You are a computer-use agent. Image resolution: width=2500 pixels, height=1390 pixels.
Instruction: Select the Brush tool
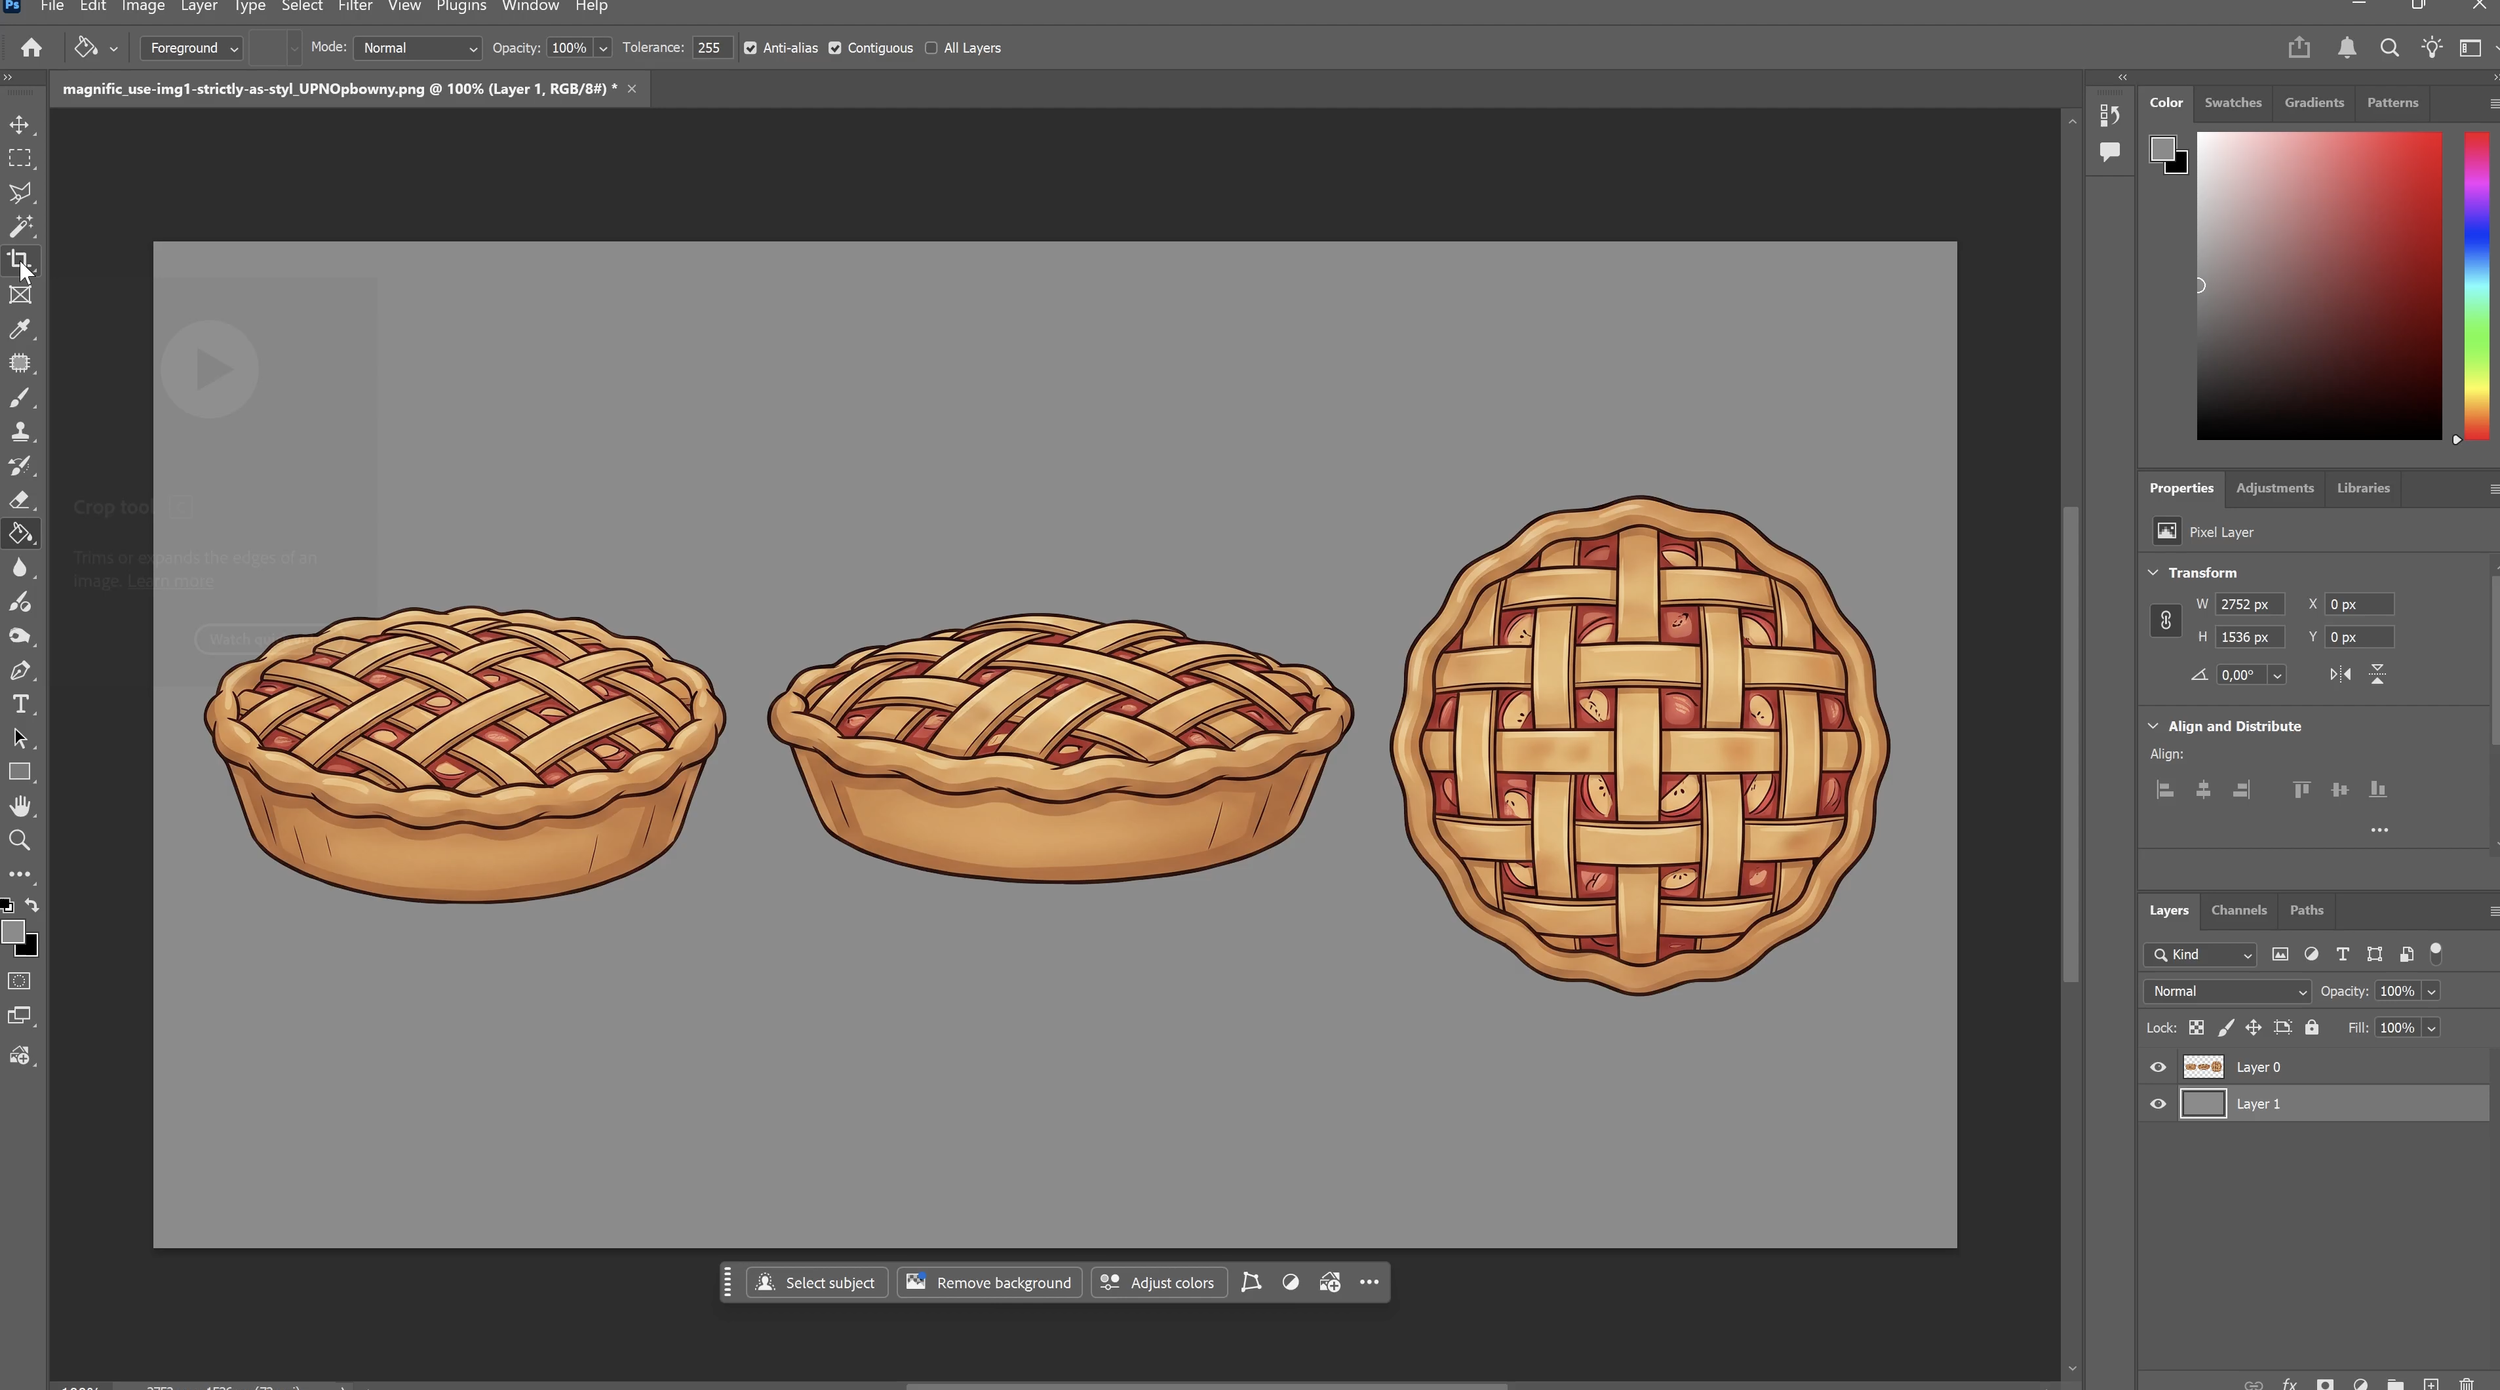(20, 398)
